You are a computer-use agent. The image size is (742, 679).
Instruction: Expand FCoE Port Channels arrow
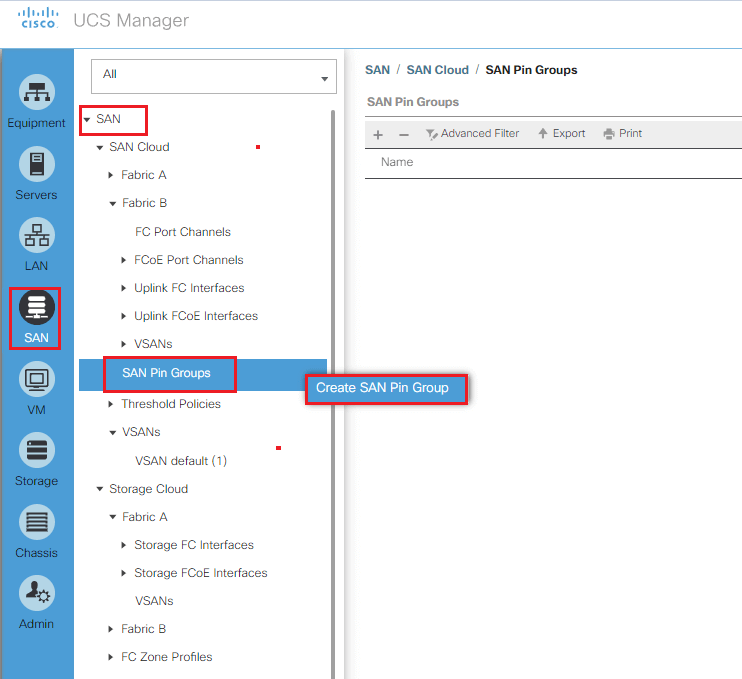124,260
